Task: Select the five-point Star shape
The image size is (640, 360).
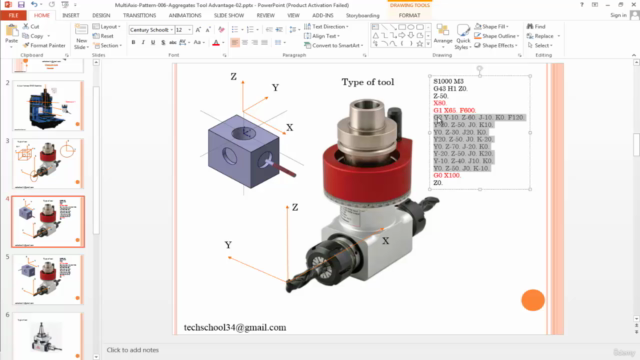Action: click(x=420, y=43)
